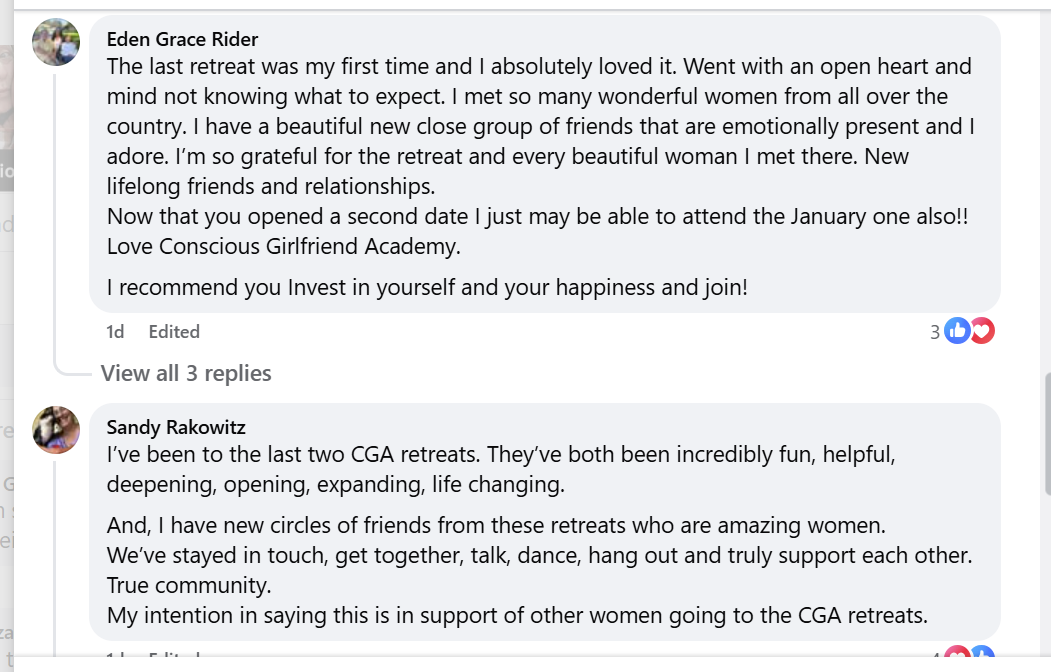
Task: Open Sandy Rakowitz's profile name link
Action: [x=176, y=427]
